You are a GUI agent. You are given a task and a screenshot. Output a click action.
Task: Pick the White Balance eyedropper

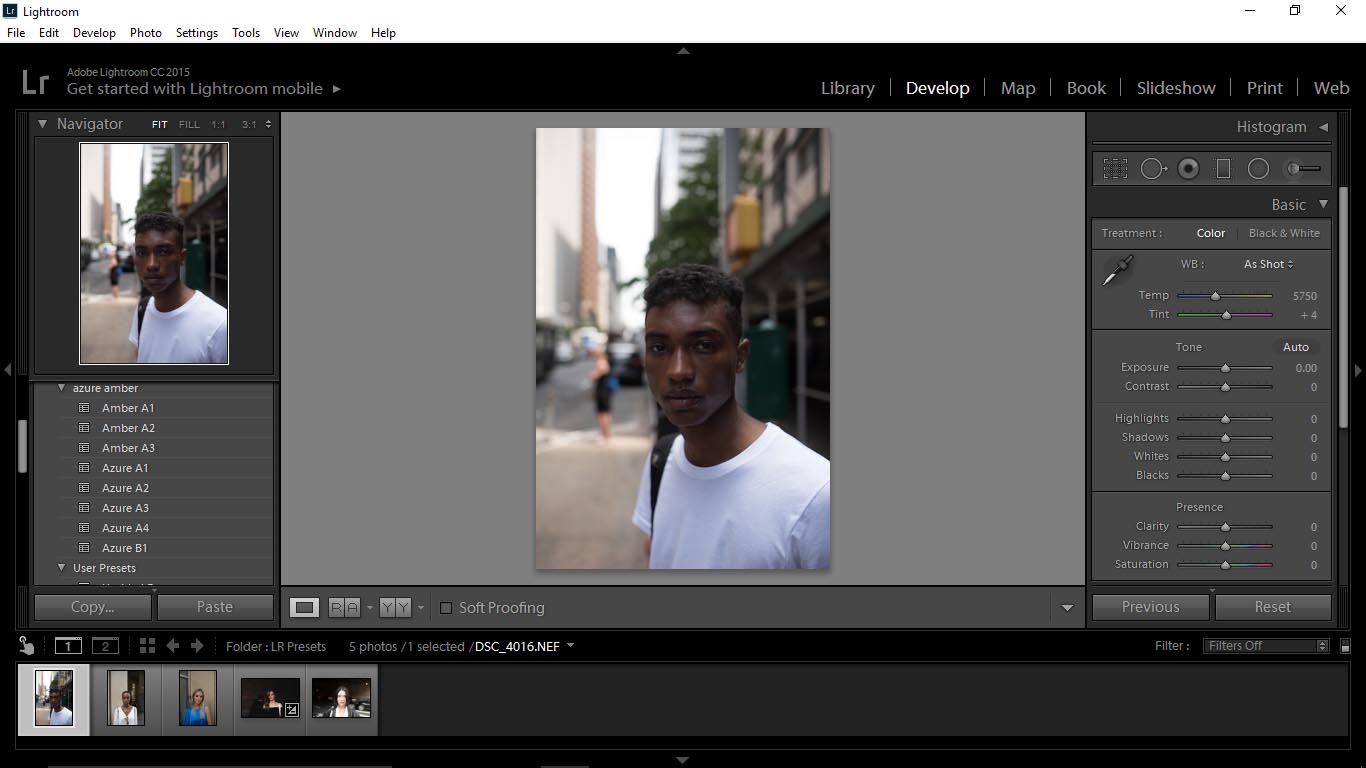click(1118, 270)
